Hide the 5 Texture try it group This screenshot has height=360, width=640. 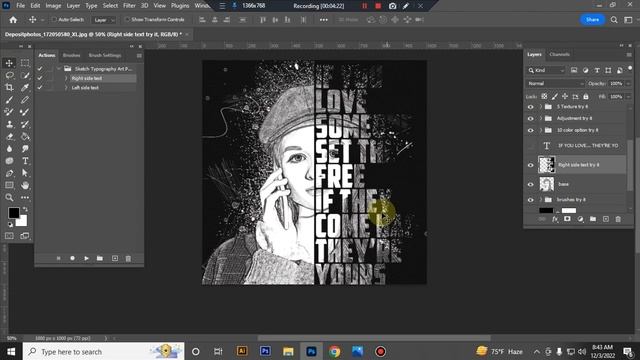[531, 107]
